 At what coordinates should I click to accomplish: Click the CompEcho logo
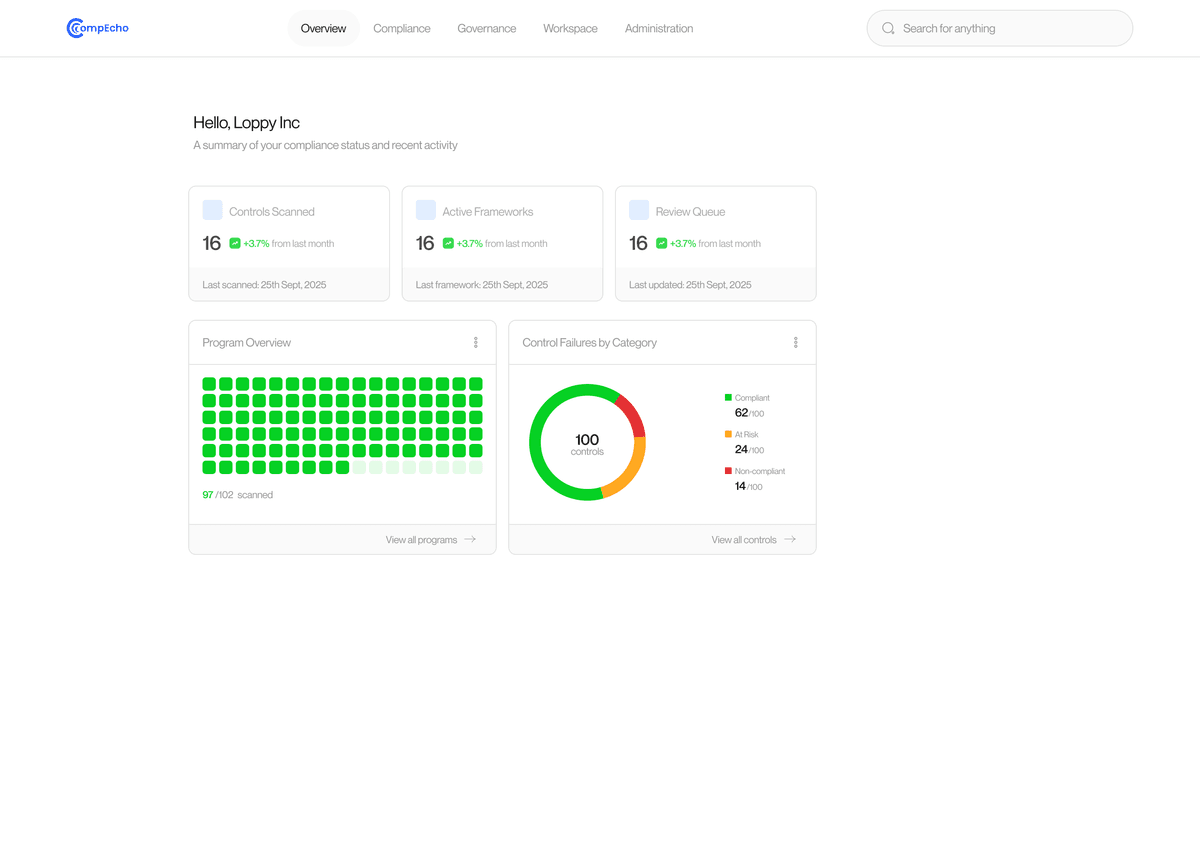coord(96,28)
